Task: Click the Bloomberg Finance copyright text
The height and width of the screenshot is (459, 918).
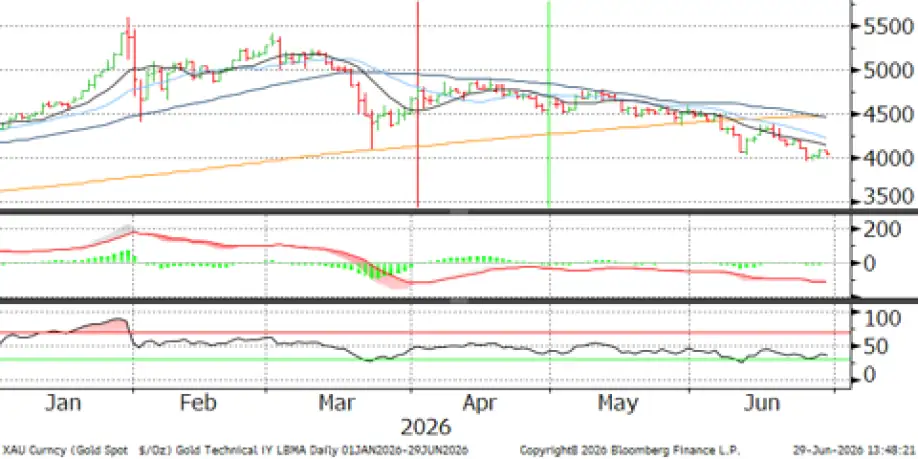Action: pyautogui.click(x=630, y=450)
